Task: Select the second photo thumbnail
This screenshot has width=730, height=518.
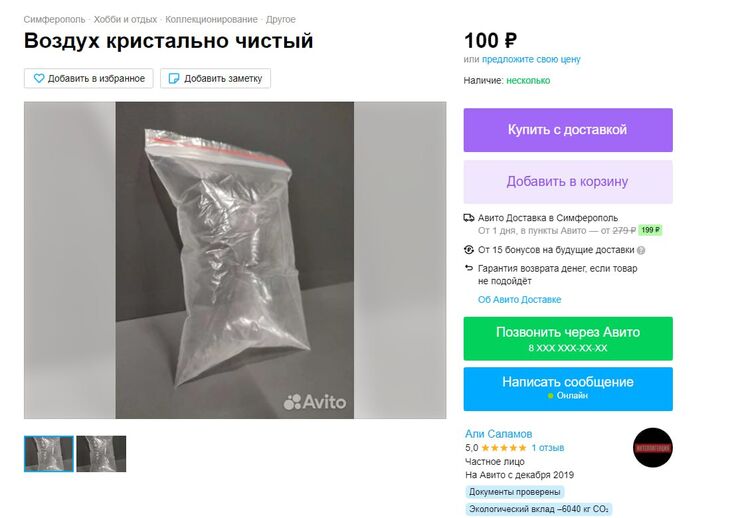Action: 101,454
